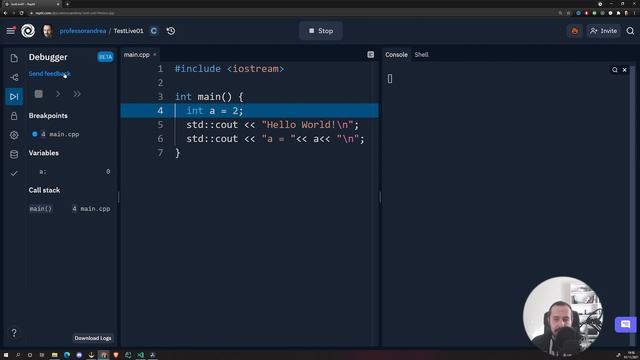640x360 pixels.
Task: Stop the debugger with square button
Action: point(39,94)
